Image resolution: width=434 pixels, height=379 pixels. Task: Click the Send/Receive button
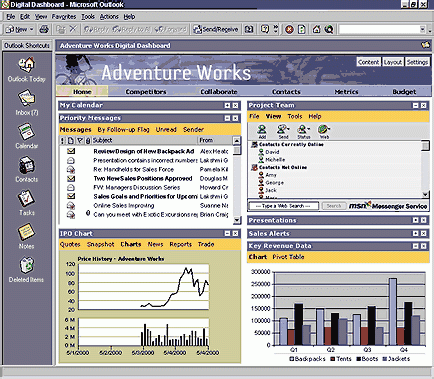click(216, 30)
